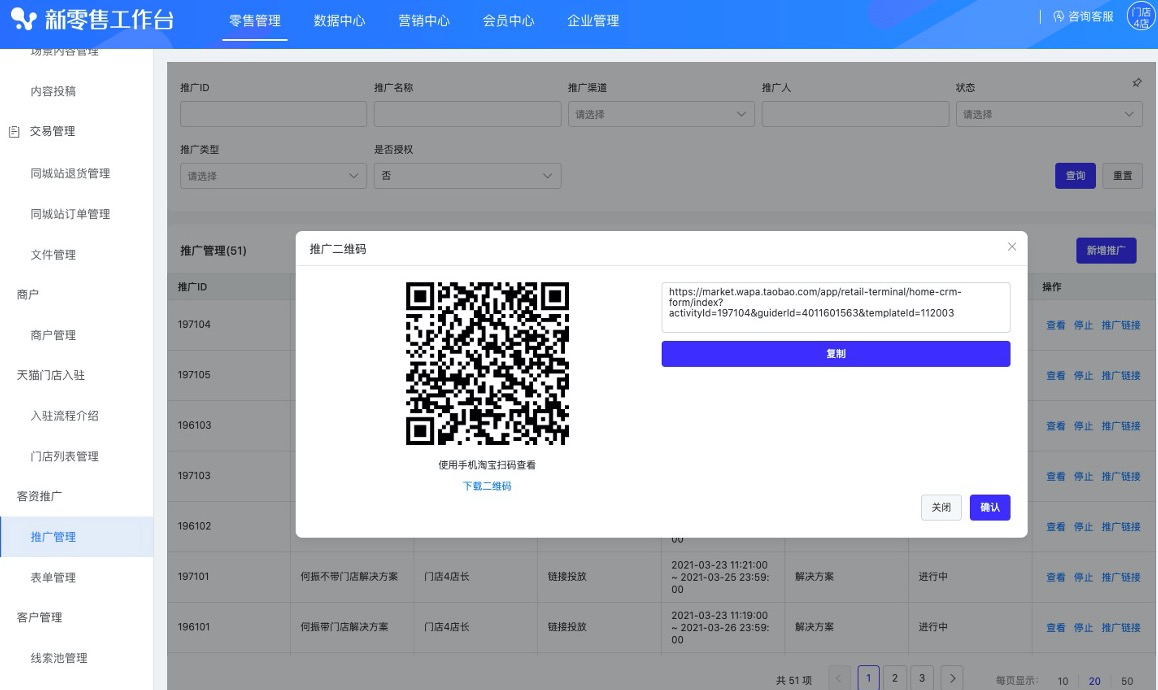1158x690 pixels.
Task: Click the 门店4店 avatar icon
Action: pos(1141,18)
